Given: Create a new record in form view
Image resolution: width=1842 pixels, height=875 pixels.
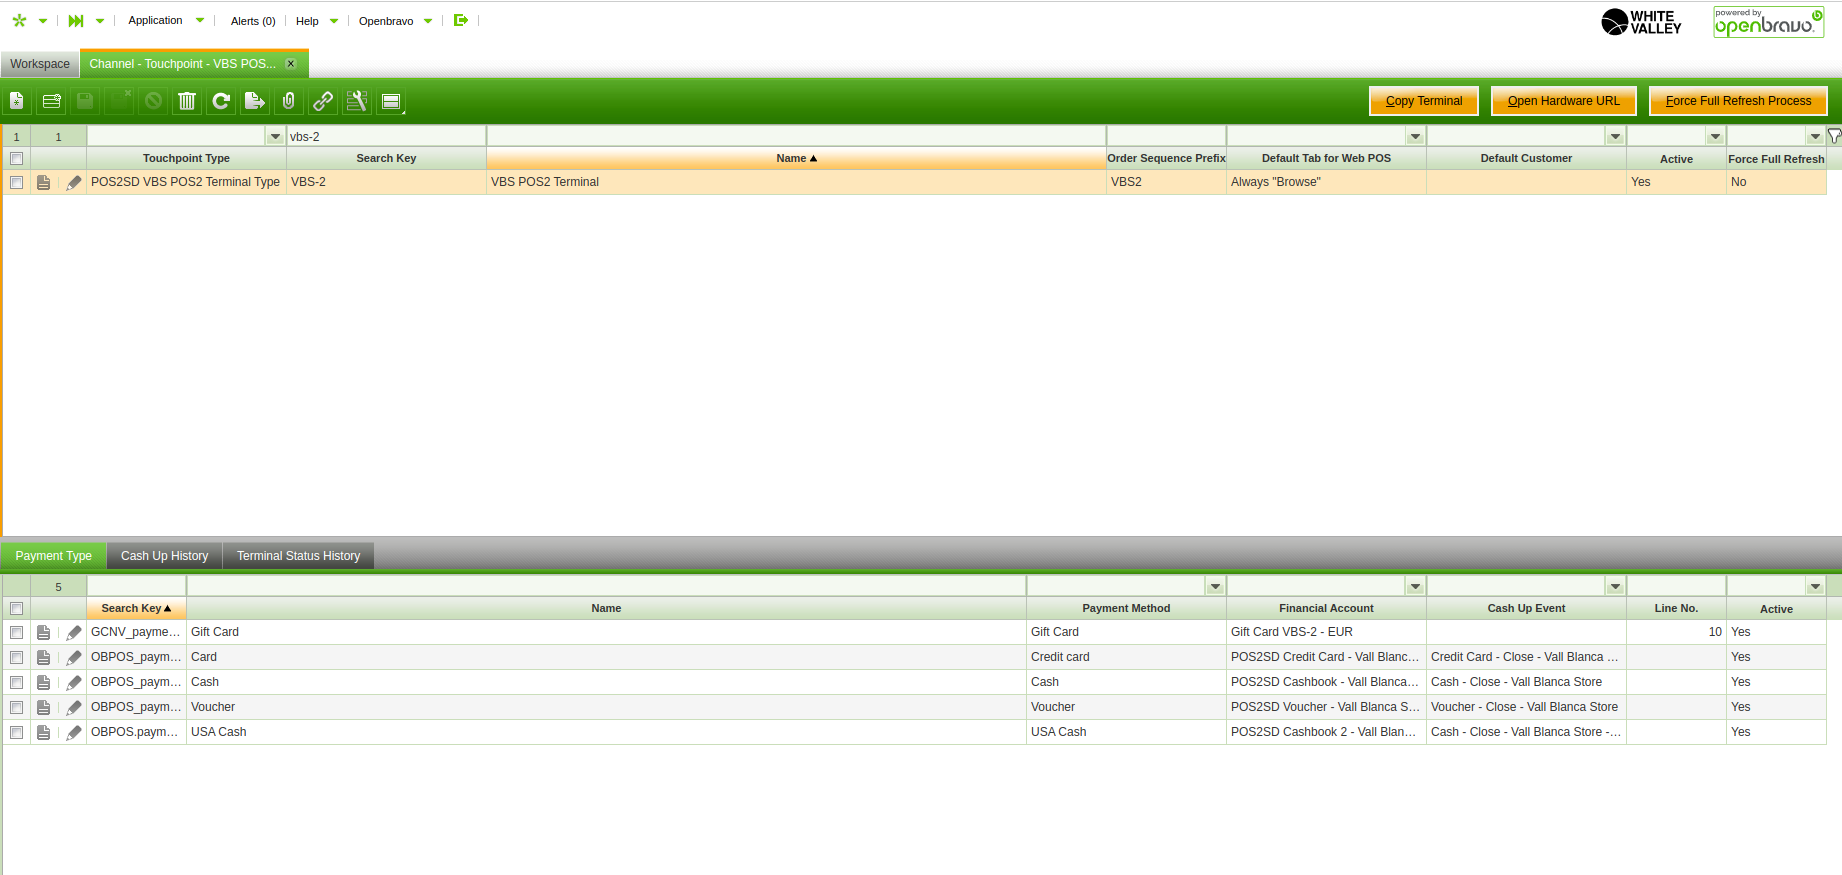Looking at the screenshot, I should pyautogui.click(x=17, y=101).
